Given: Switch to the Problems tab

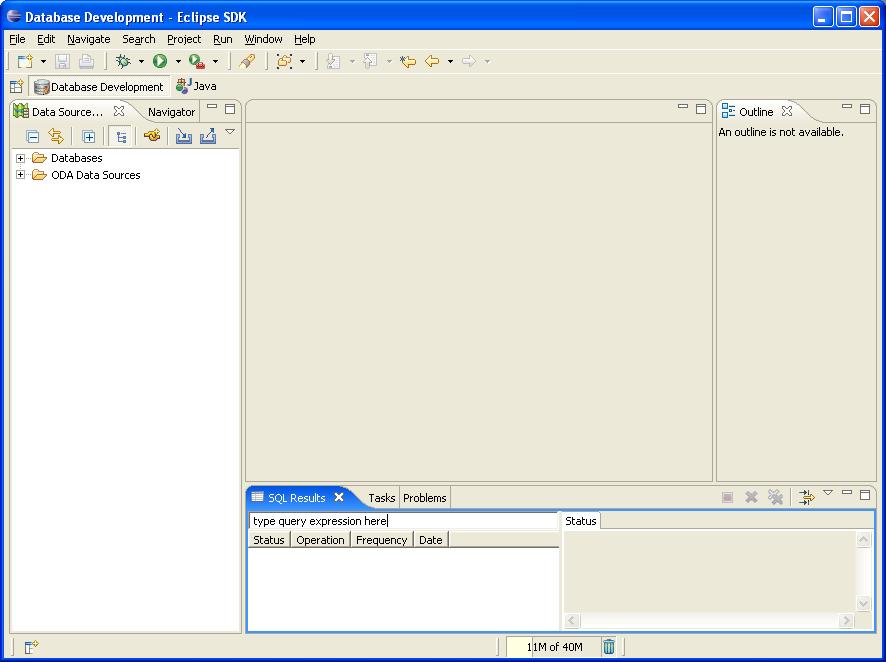Looking at the screenshot, I should [425, 498].
